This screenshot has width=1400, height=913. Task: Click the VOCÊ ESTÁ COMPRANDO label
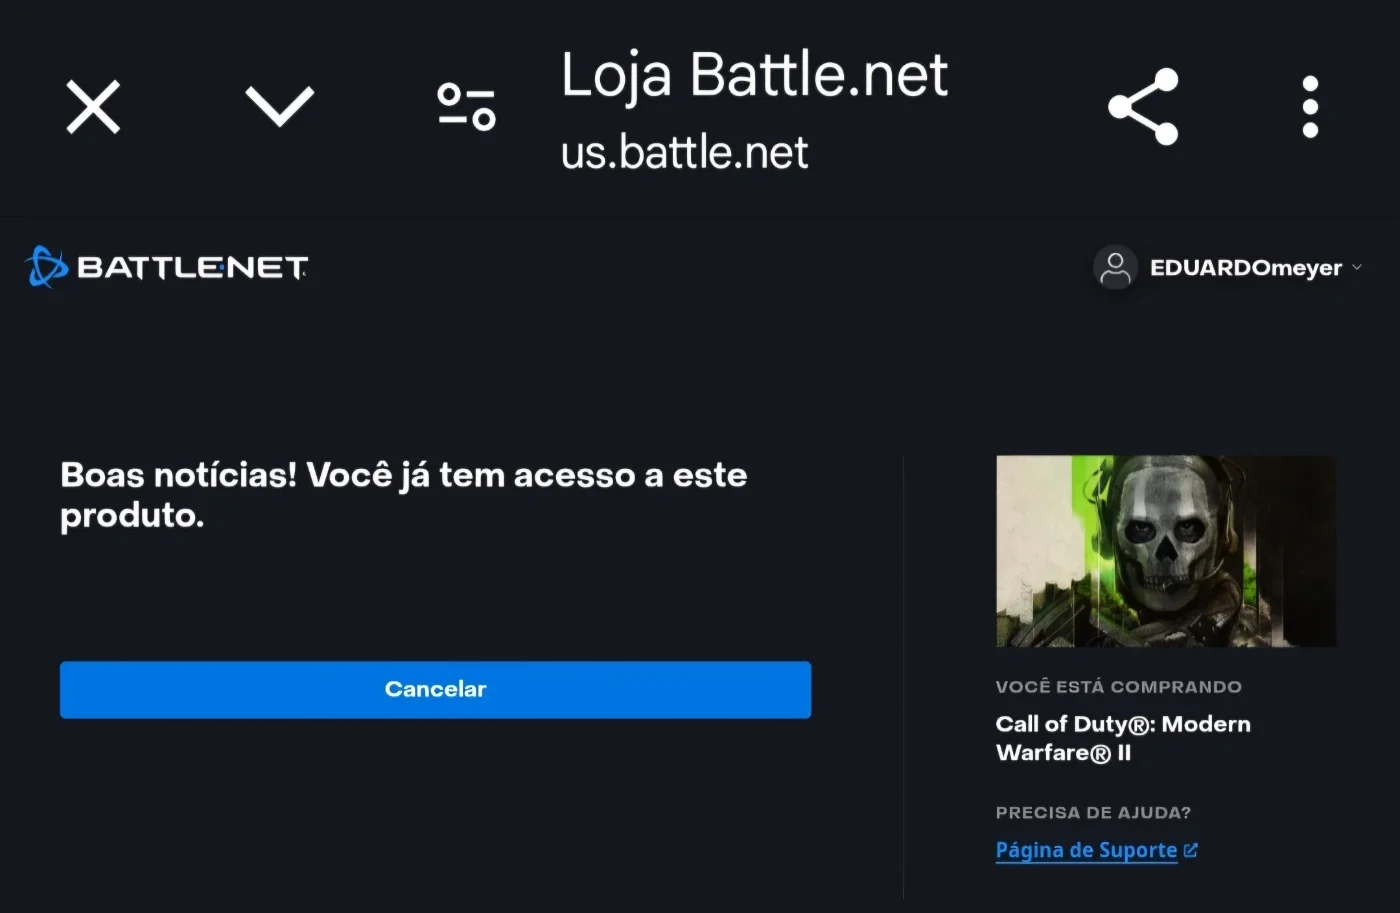tap(1118, 687)
